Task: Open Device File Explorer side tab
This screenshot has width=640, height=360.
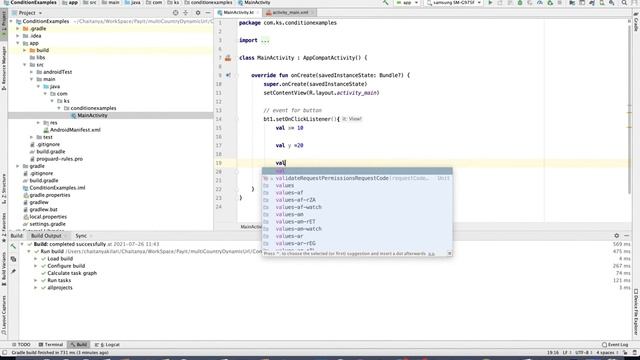Action: (x=636, y=312)
